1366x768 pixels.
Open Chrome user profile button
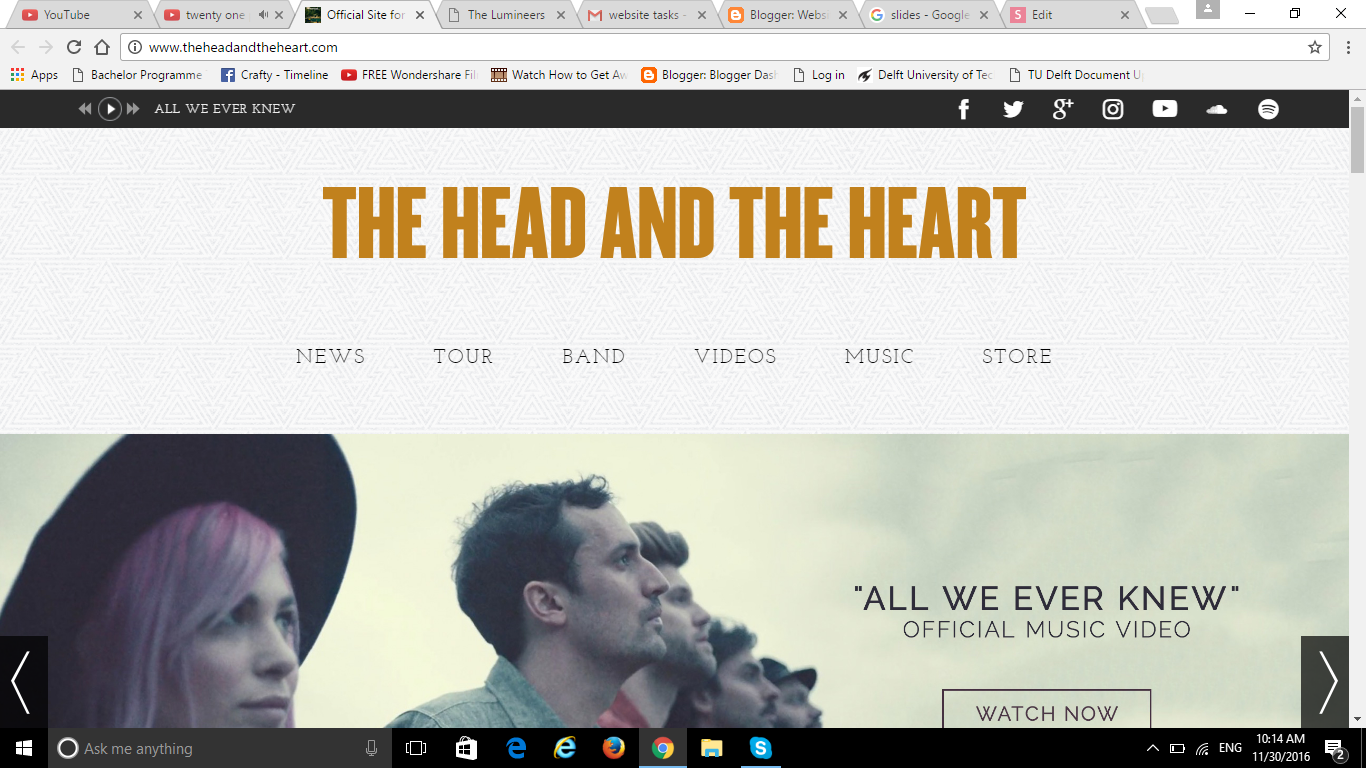coord(1208,9)
